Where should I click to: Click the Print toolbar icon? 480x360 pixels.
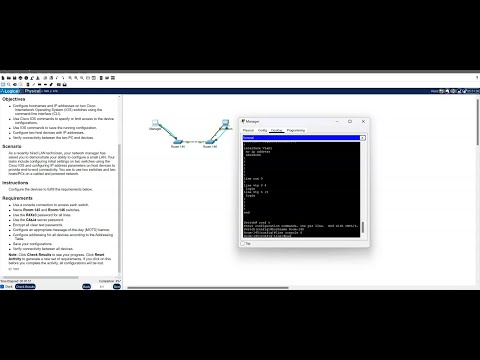(x=20, y=78)
